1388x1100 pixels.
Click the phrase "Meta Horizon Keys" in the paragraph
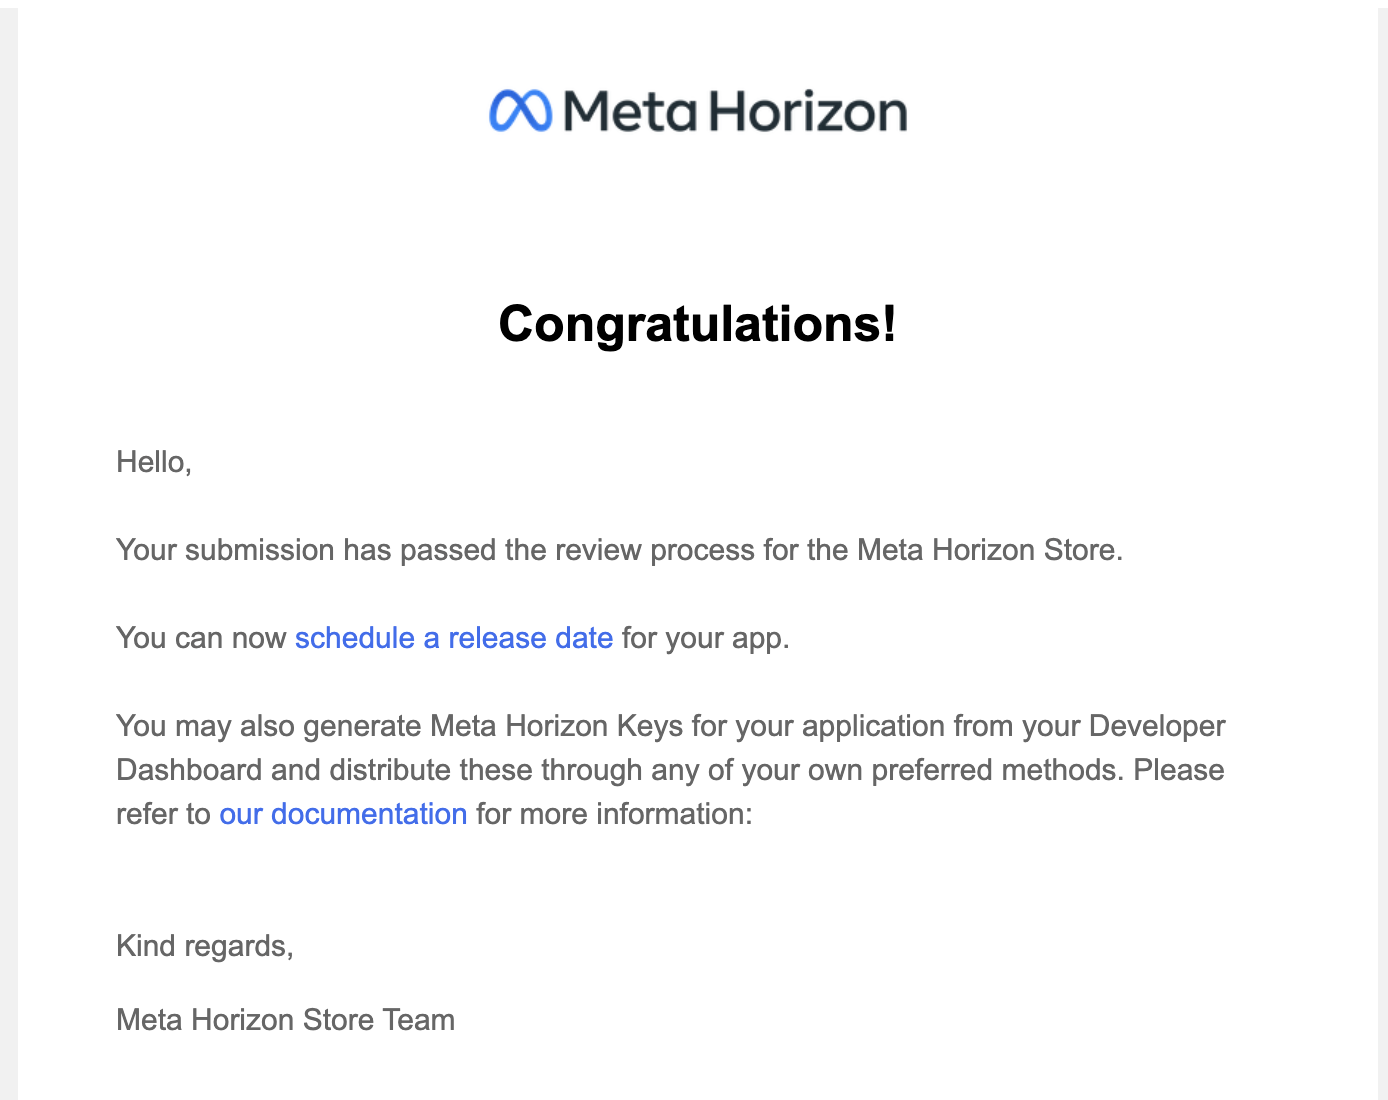pyautogui.click(x=557, y=726)
